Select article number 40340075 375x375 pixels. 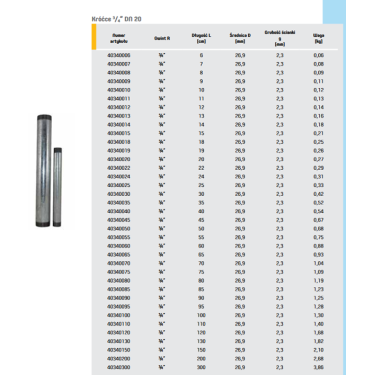[x=119, y=272]
